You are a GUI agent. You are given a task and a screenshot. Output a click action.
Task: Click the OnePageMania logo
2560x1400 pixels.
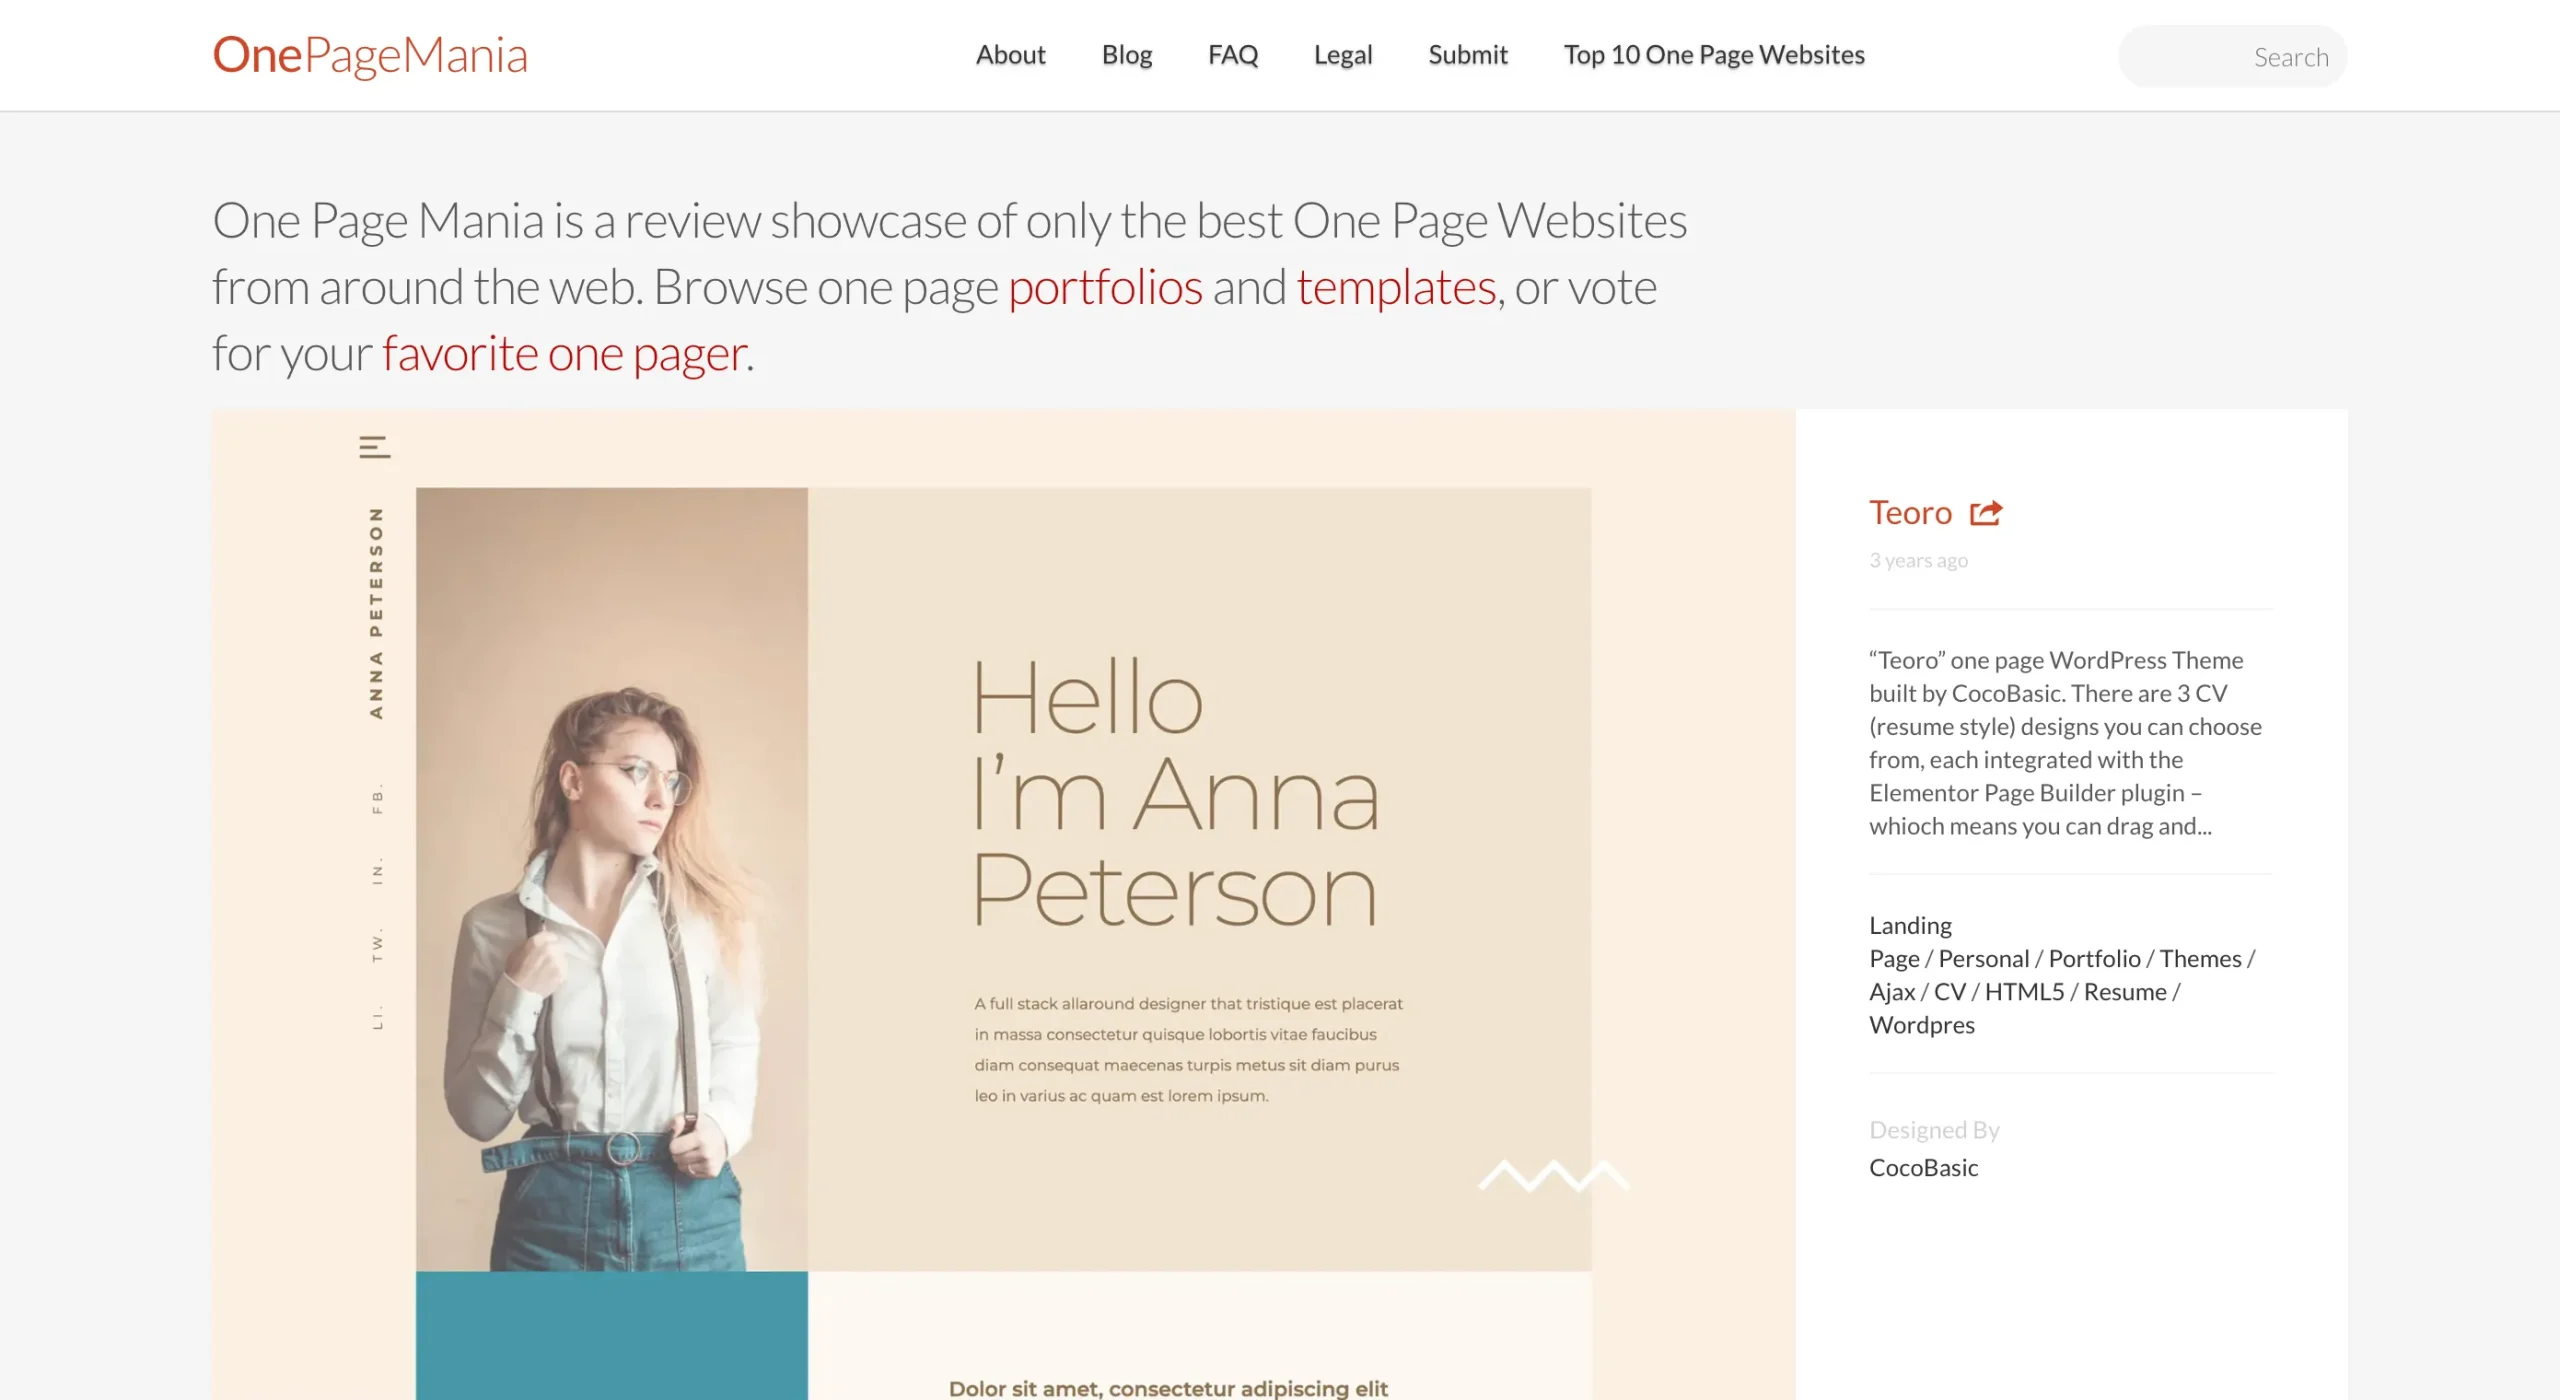[369, 55]
